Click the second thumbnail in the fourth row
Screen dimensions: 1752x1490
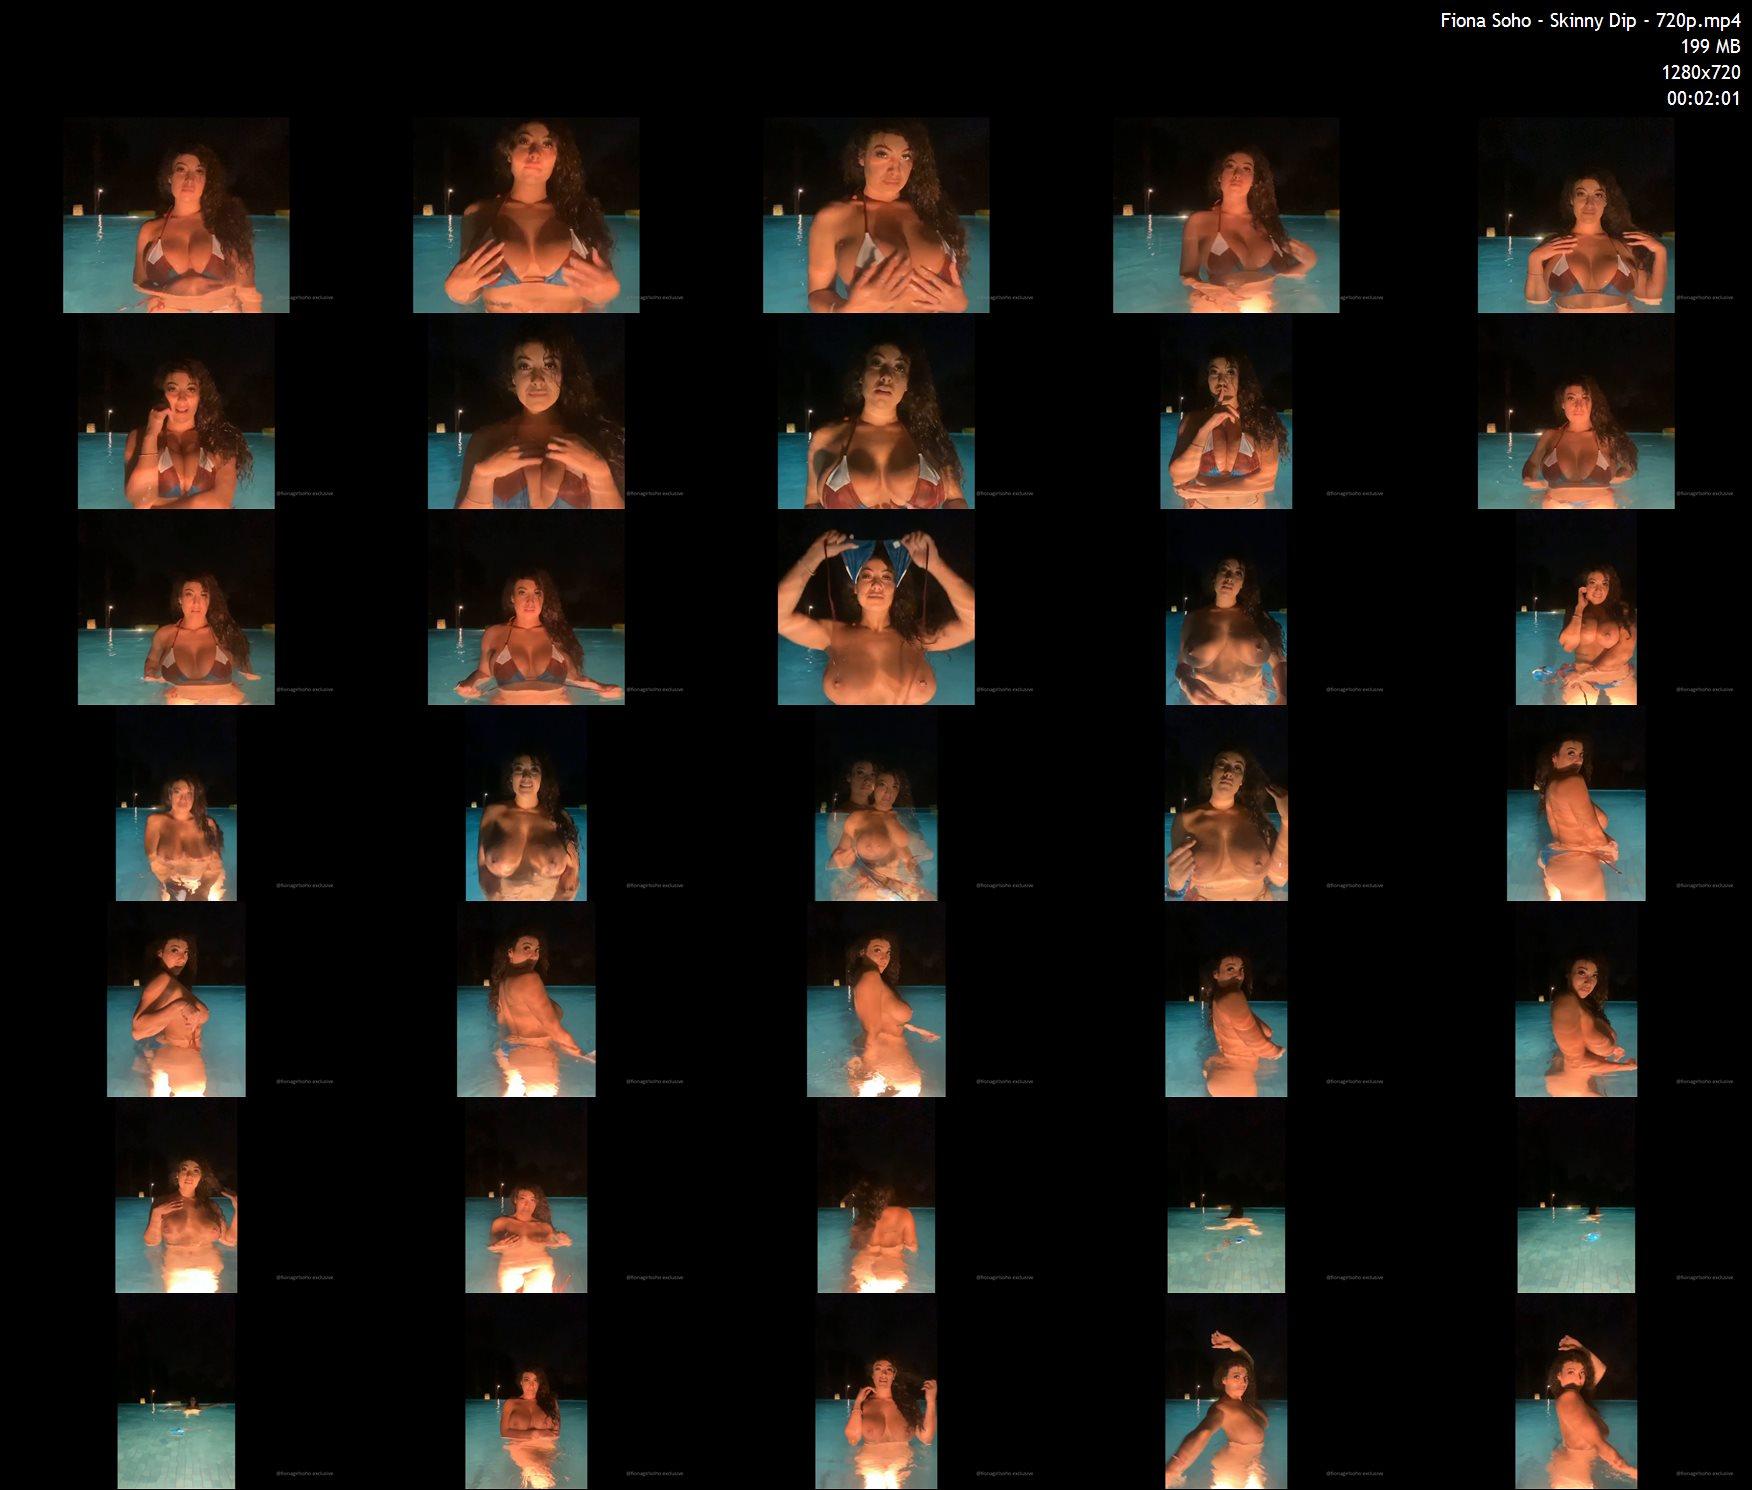pyautogui.click(x=526, y=803)
